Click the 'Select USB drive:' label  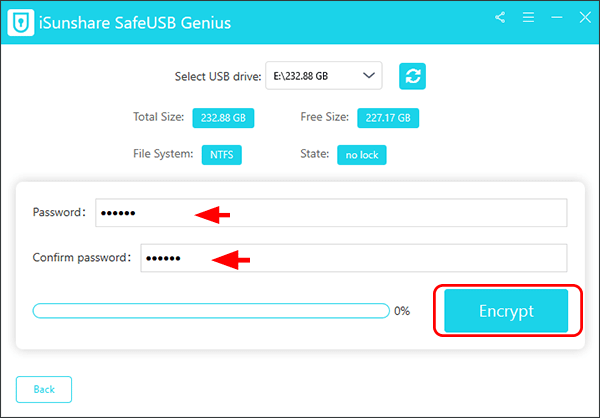(x=217, y=75)
